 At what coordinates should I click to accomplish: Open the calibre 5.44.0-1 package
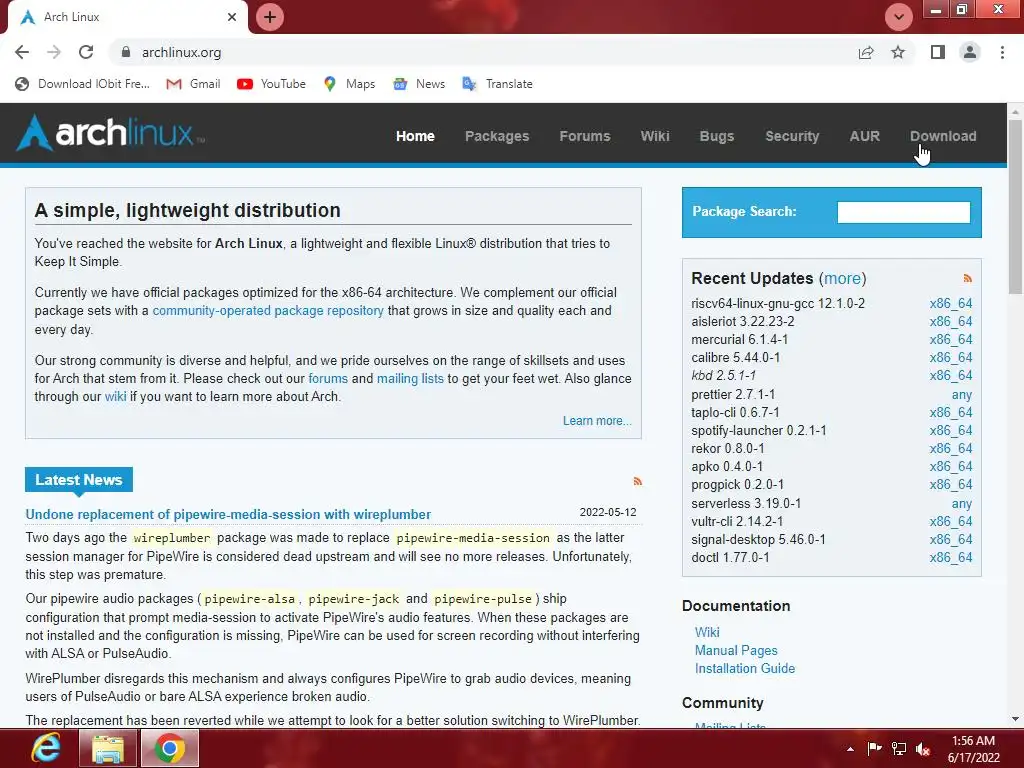click(735, 358)
